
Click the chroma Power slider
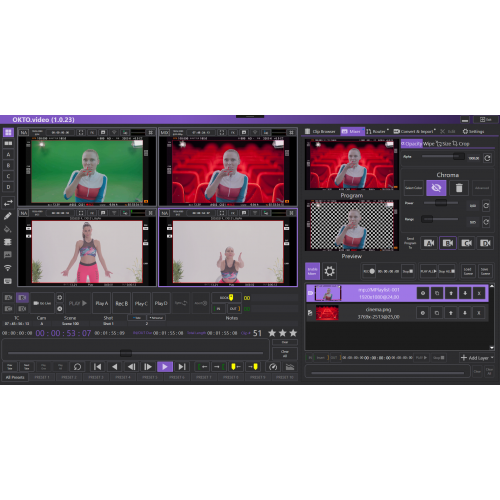[441, 202]
